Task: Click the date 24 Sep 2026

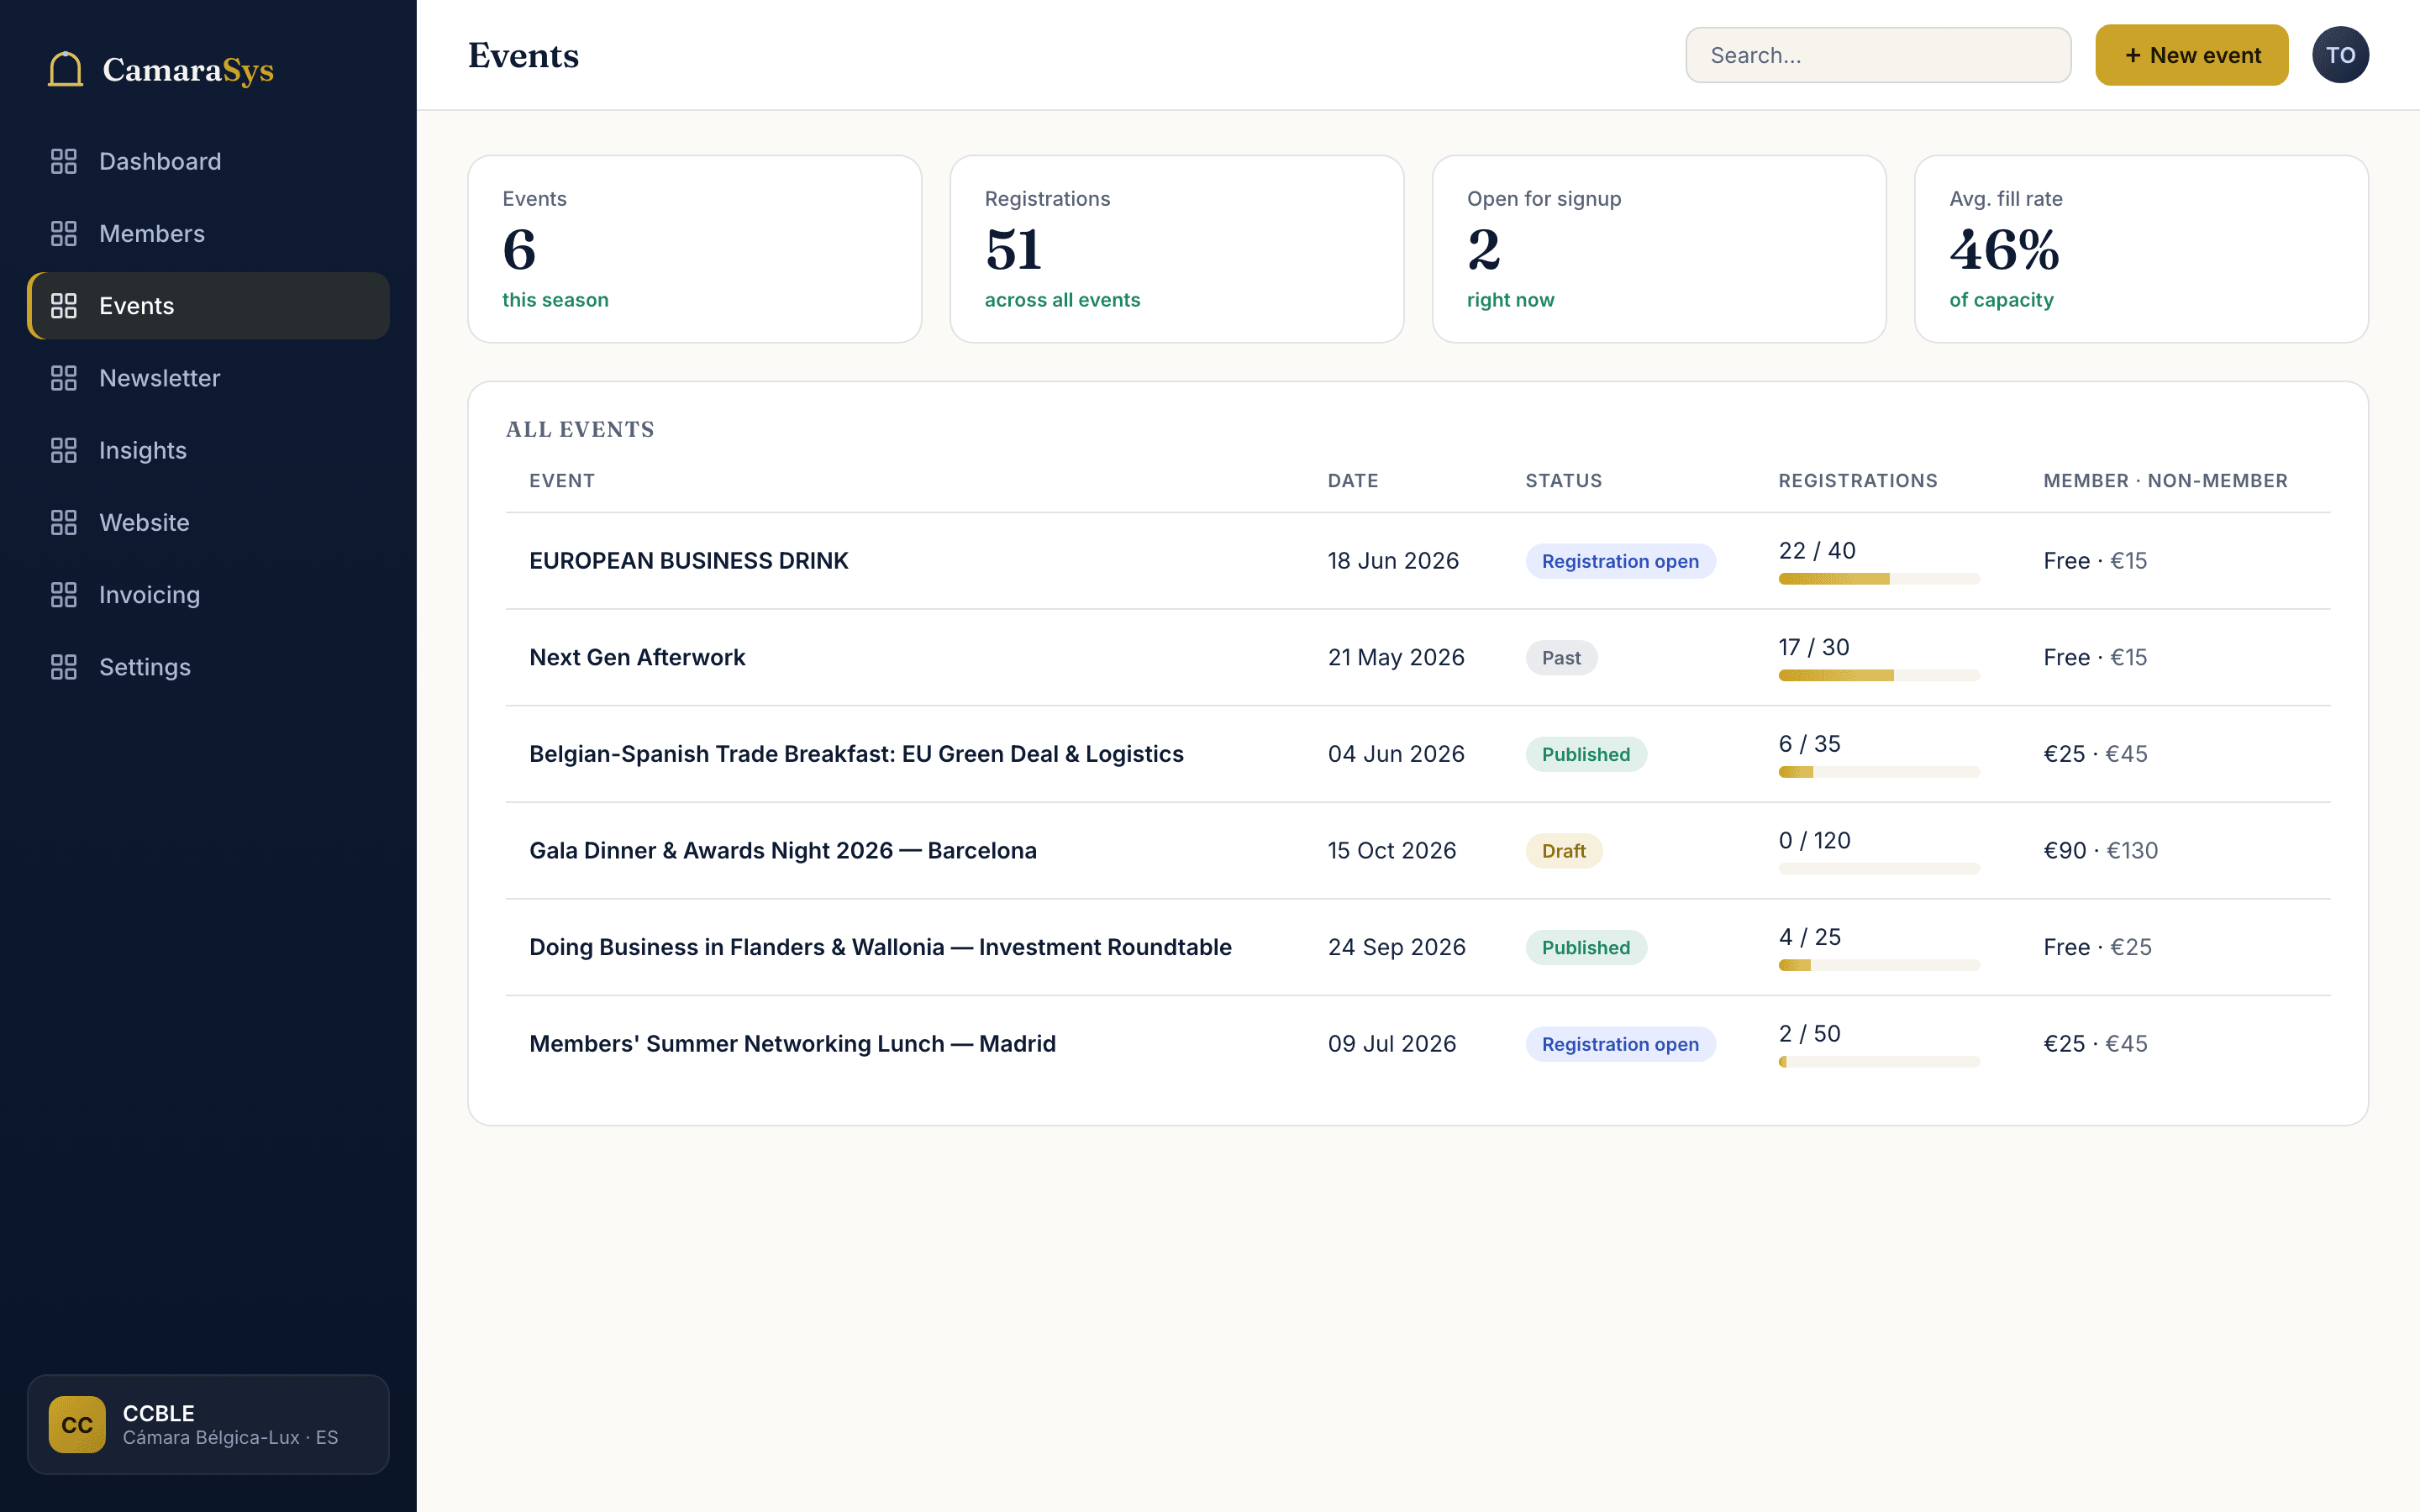Action: 1397,947
